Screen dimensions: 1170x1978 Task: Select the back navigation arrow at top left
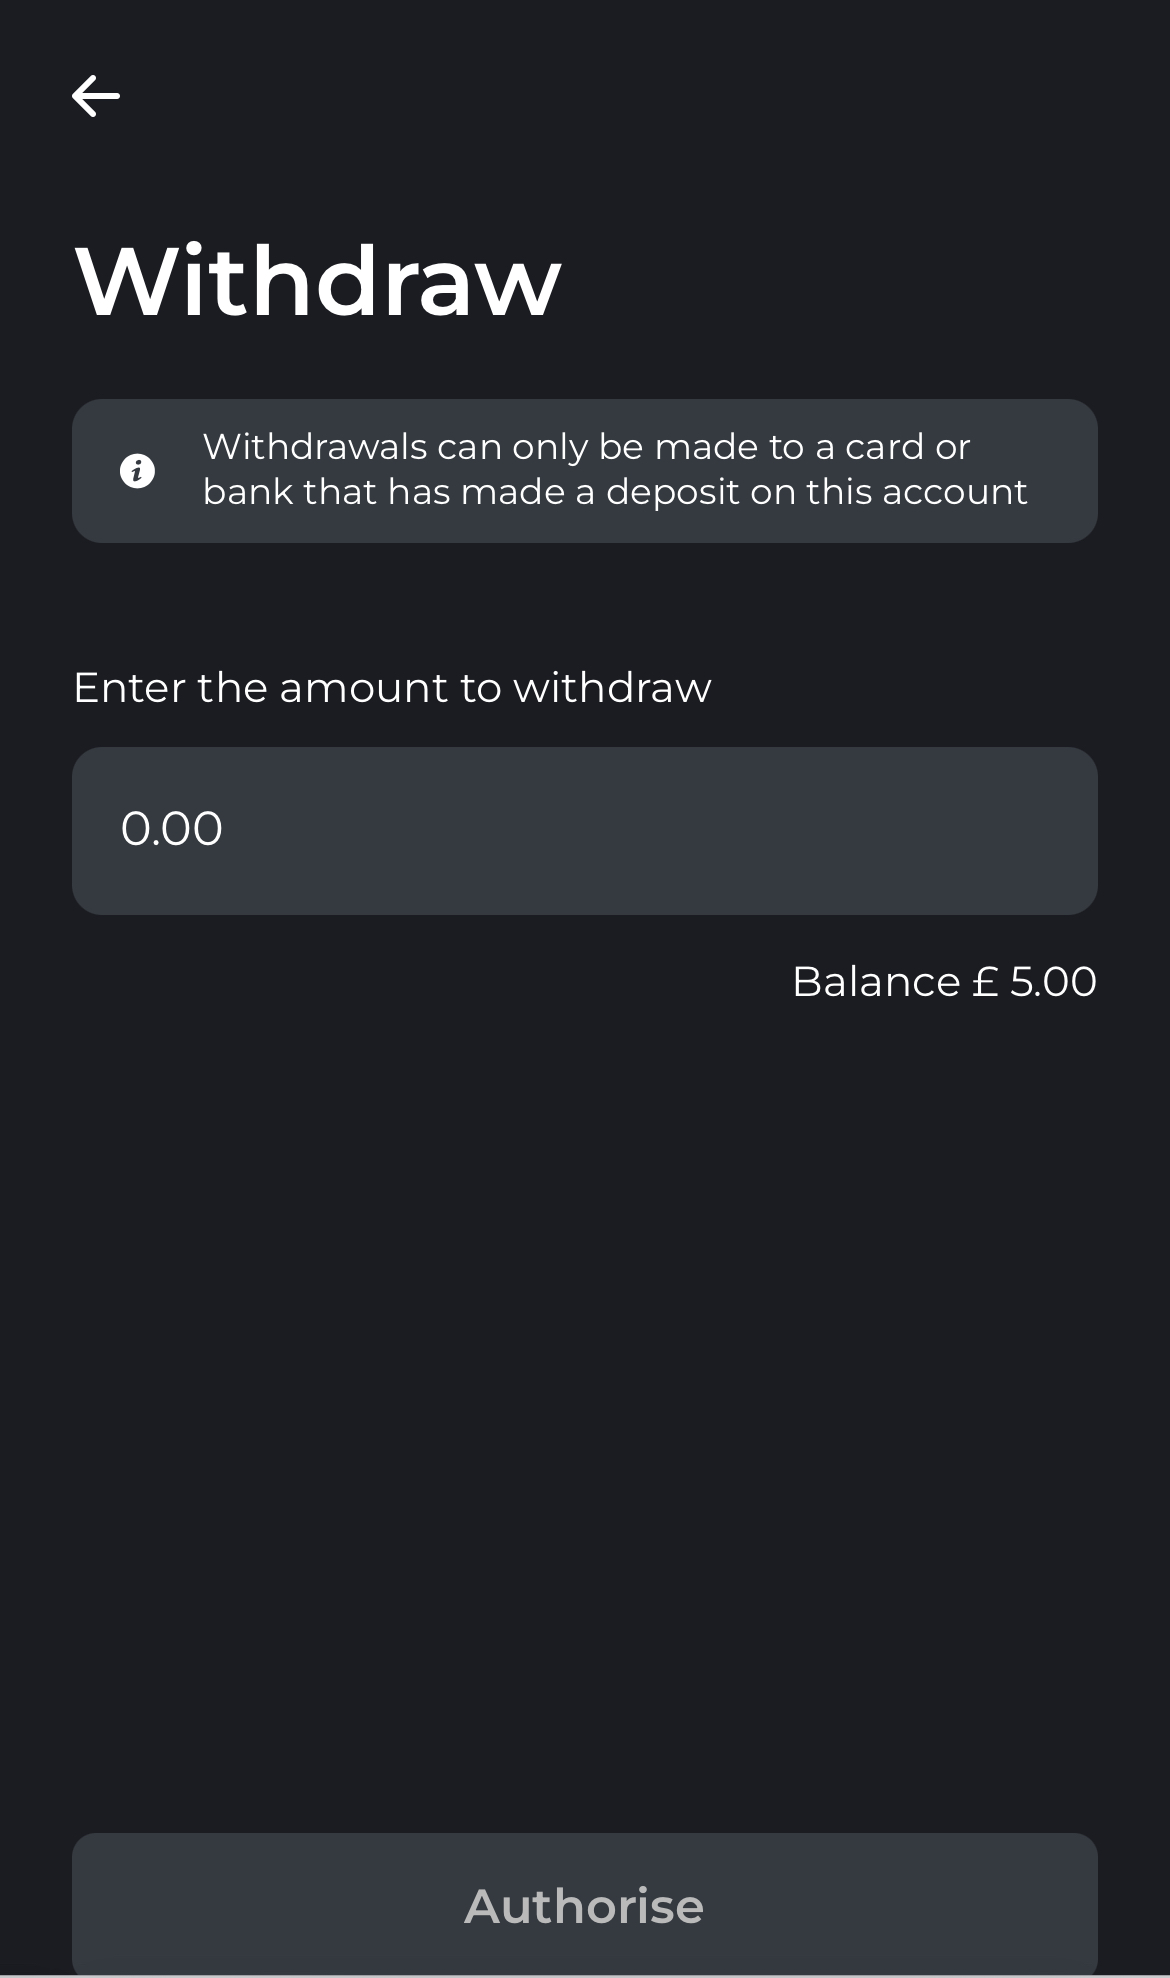97,95
